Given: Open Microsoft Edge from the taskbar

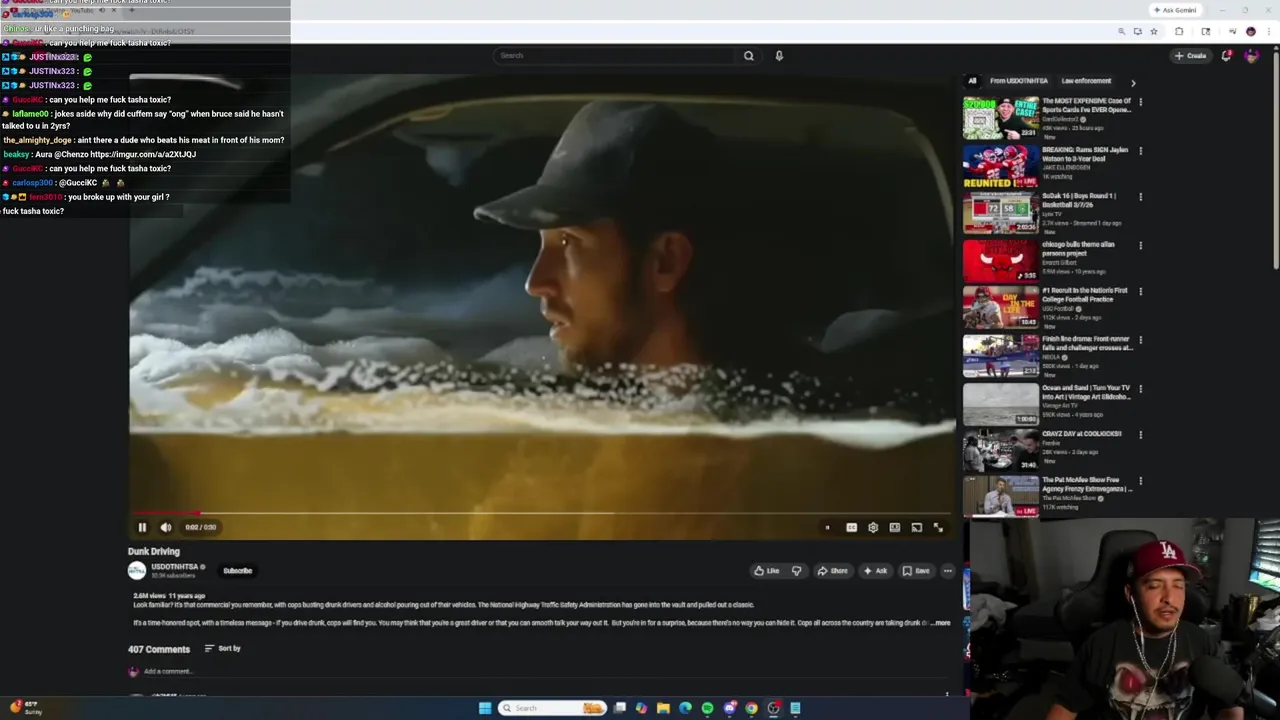Looking at the screenshot, I should (x=685, y=708).
